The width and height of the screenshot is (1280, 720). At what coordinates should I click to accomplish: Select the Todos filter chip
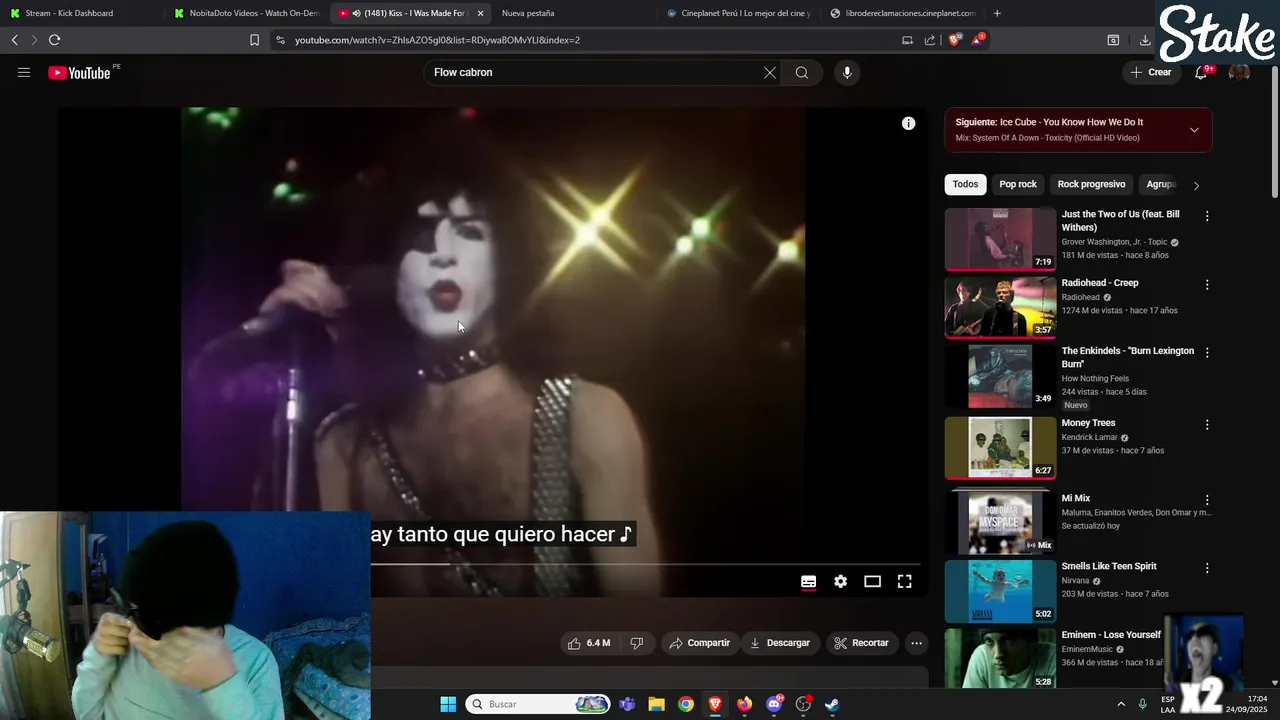point(965,184)
